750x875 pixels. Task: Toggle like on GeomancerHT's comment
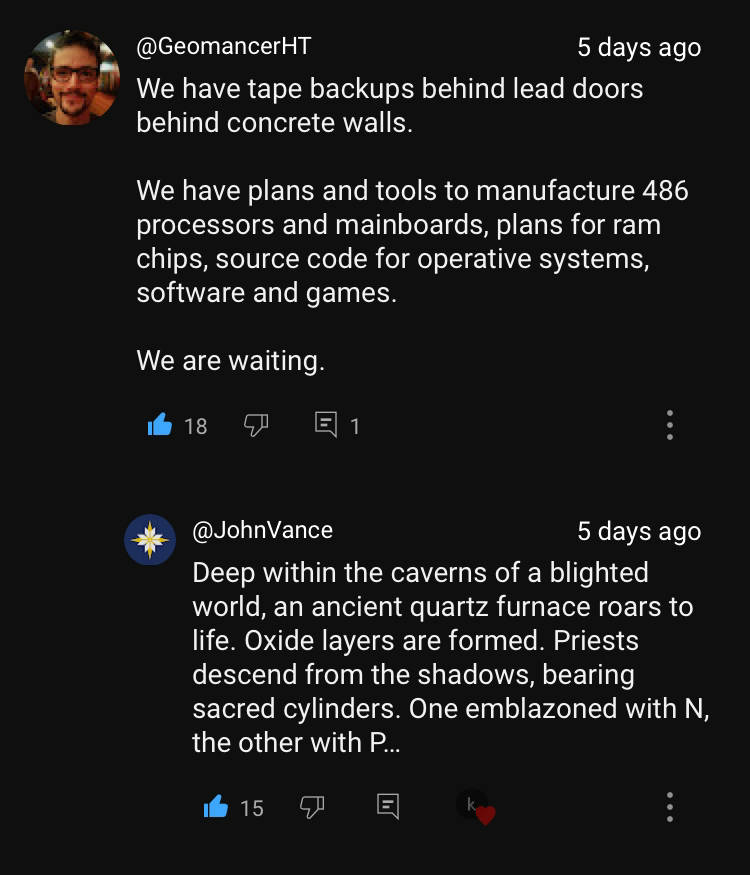point(160,425)
